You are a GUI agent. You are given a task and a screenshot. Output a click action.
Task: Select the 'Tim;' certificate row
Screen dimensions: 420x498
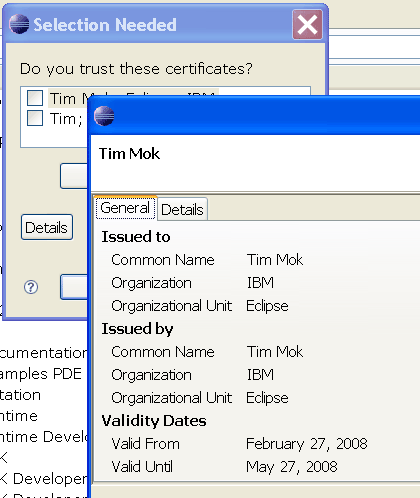point(66,119)
